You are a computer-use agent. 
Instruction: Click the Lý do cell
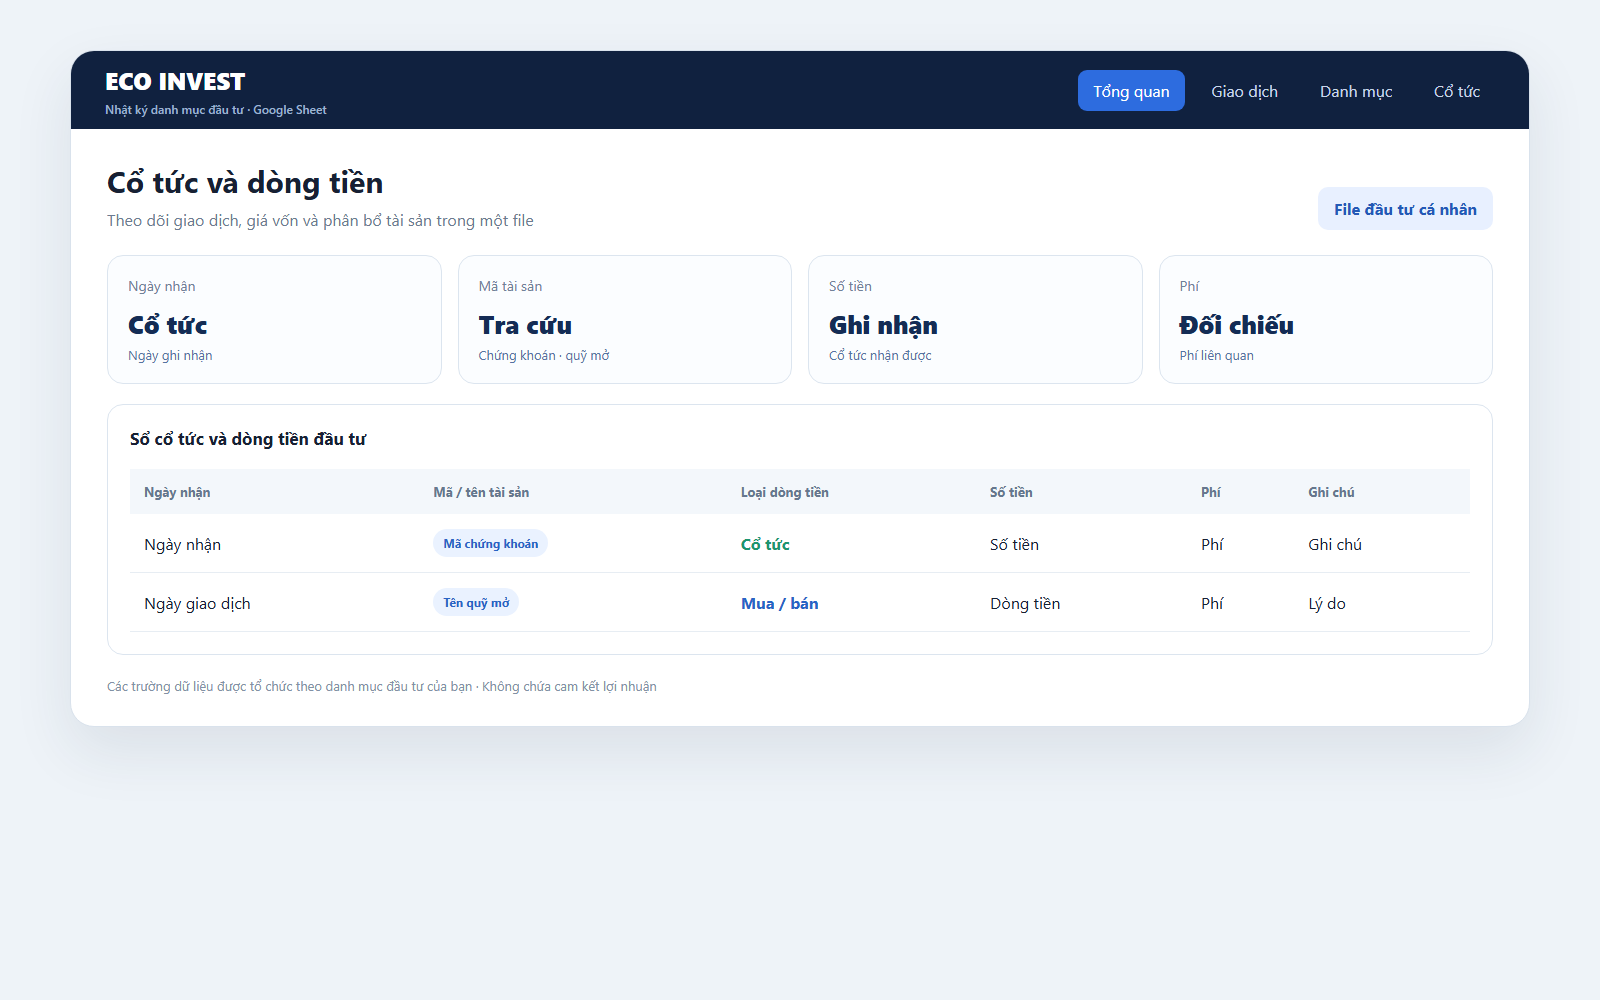(x=1327, y=603)
